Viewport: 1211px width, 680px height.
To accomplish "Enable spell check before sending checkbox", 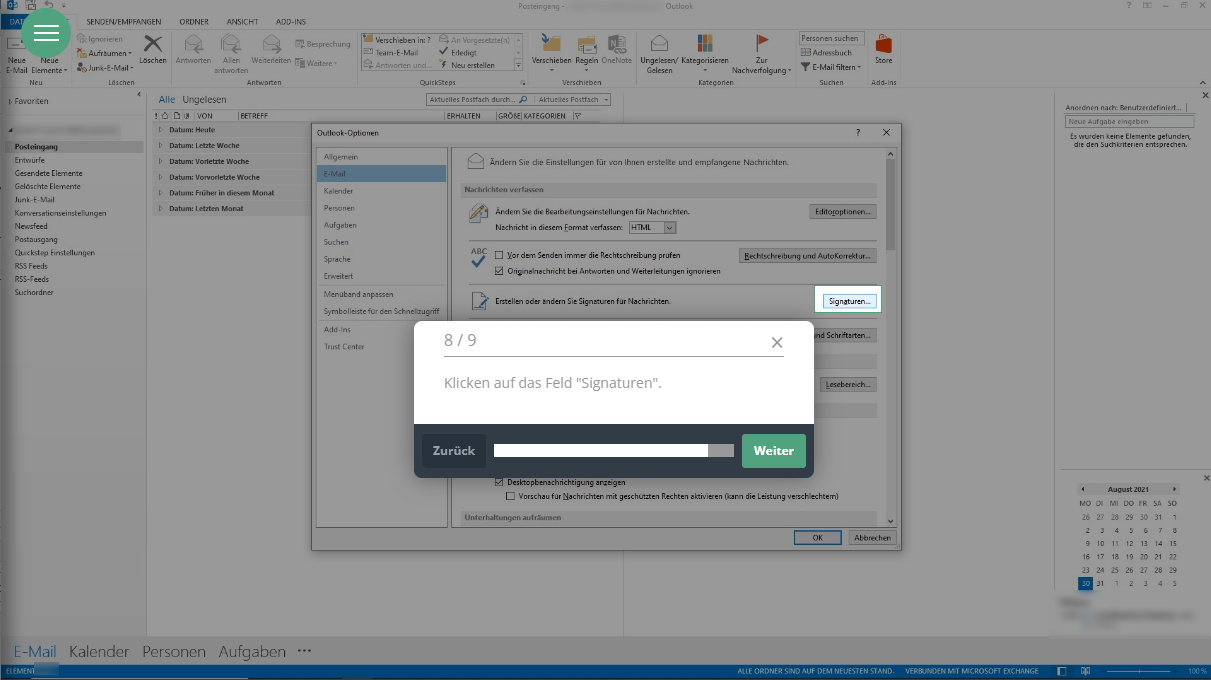I will [500, 256].
